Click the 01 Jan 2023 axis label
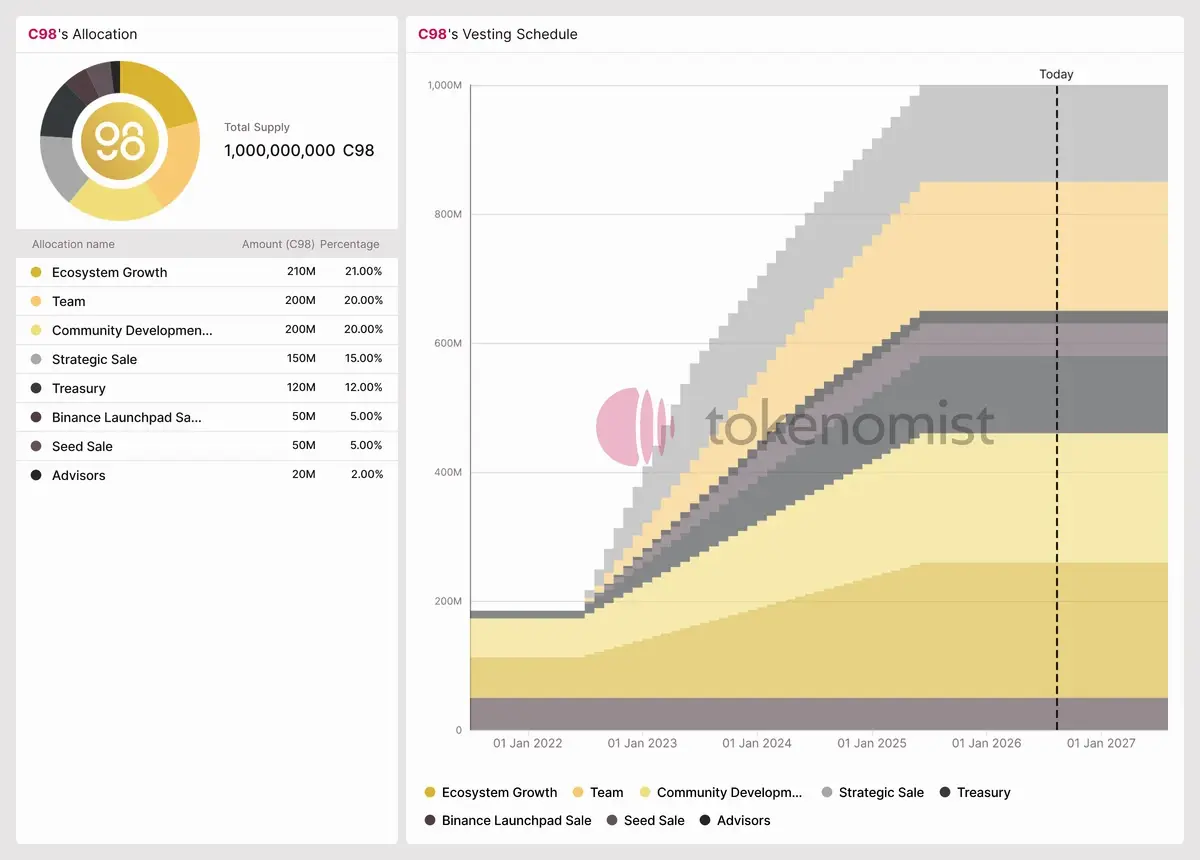This screenshot has width=1200, height=860. click(642, 743)
